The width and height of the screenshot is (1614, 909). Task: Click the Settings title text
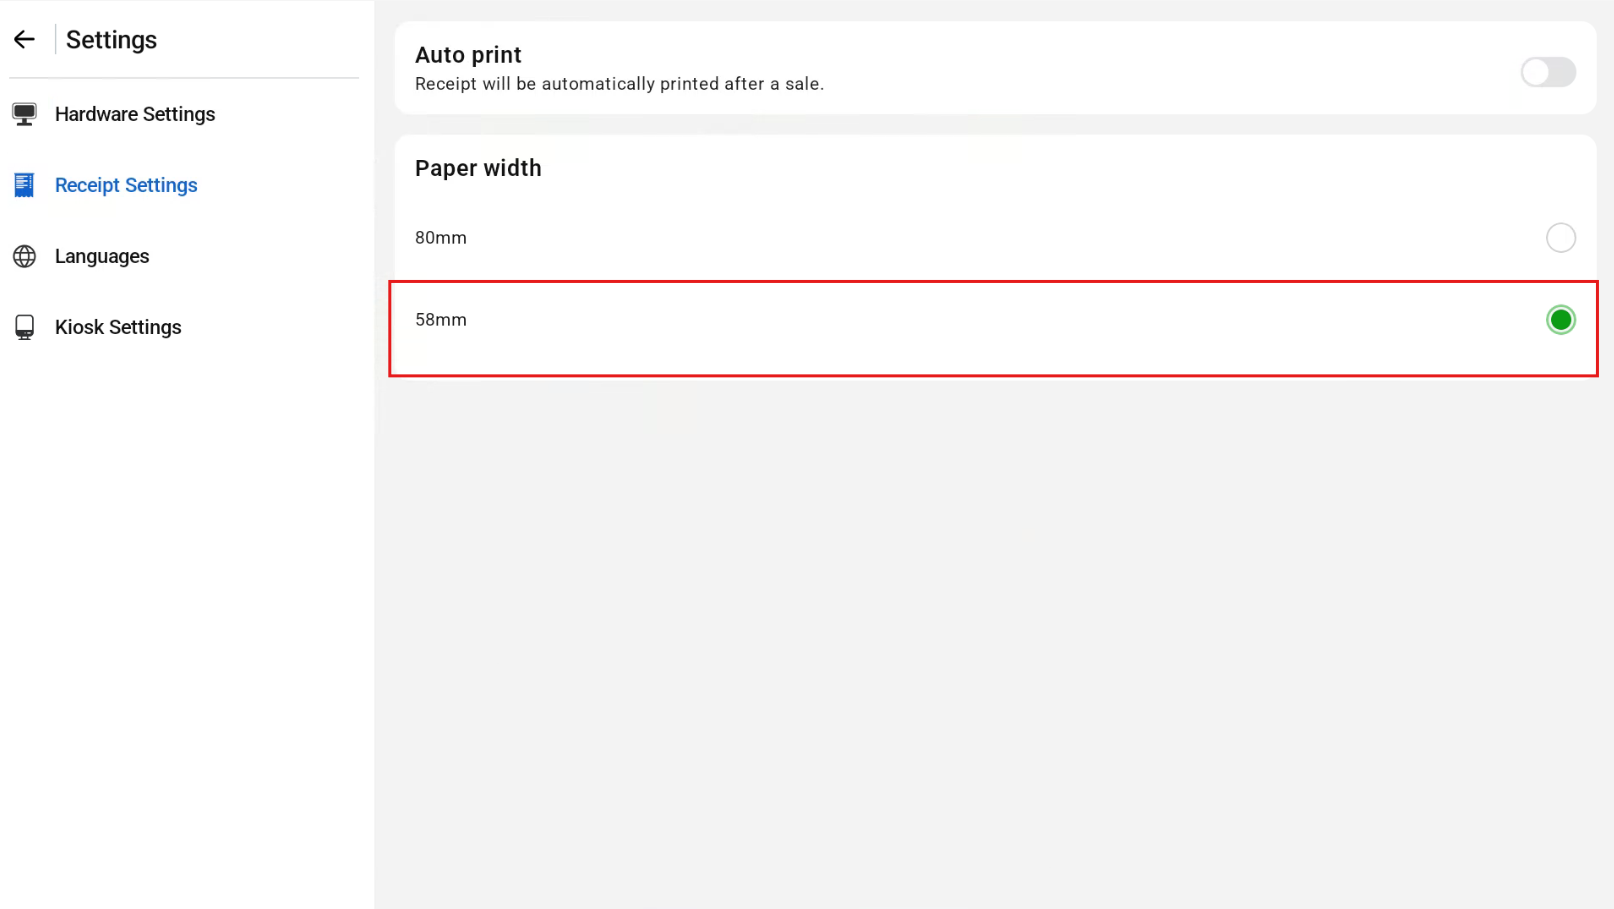[x=111, y=40]
